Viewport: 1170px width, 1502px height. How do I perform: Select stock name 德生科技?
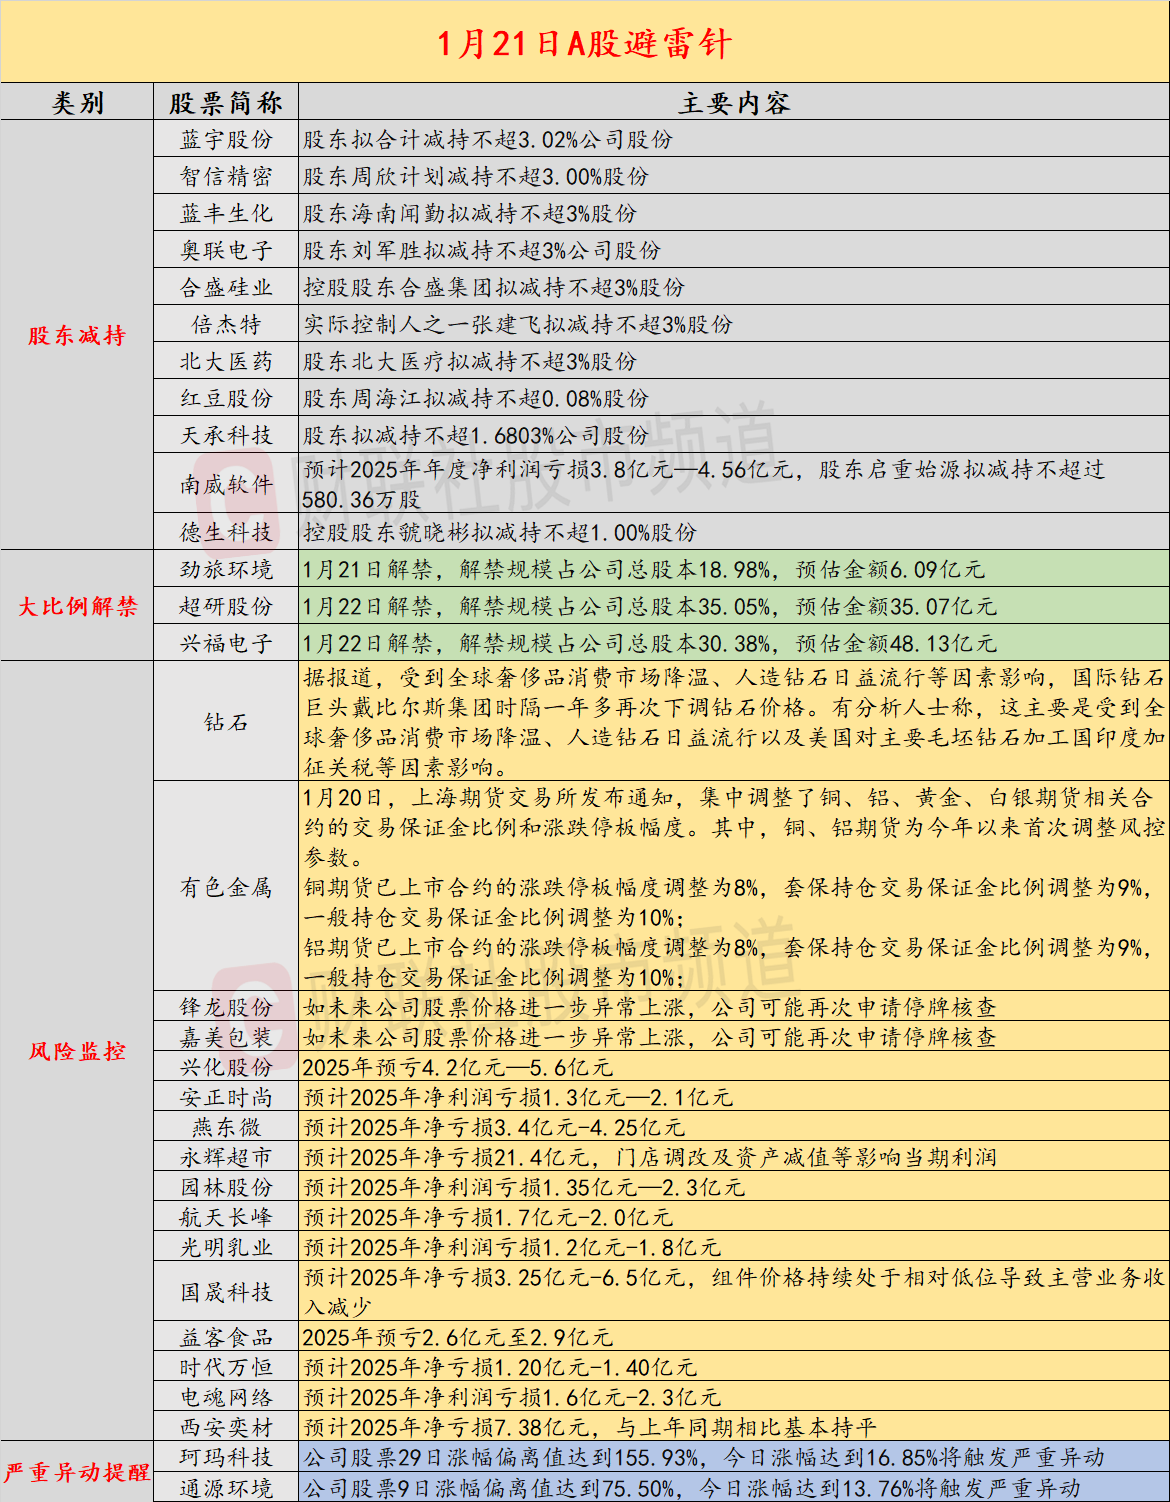(226, 533)
